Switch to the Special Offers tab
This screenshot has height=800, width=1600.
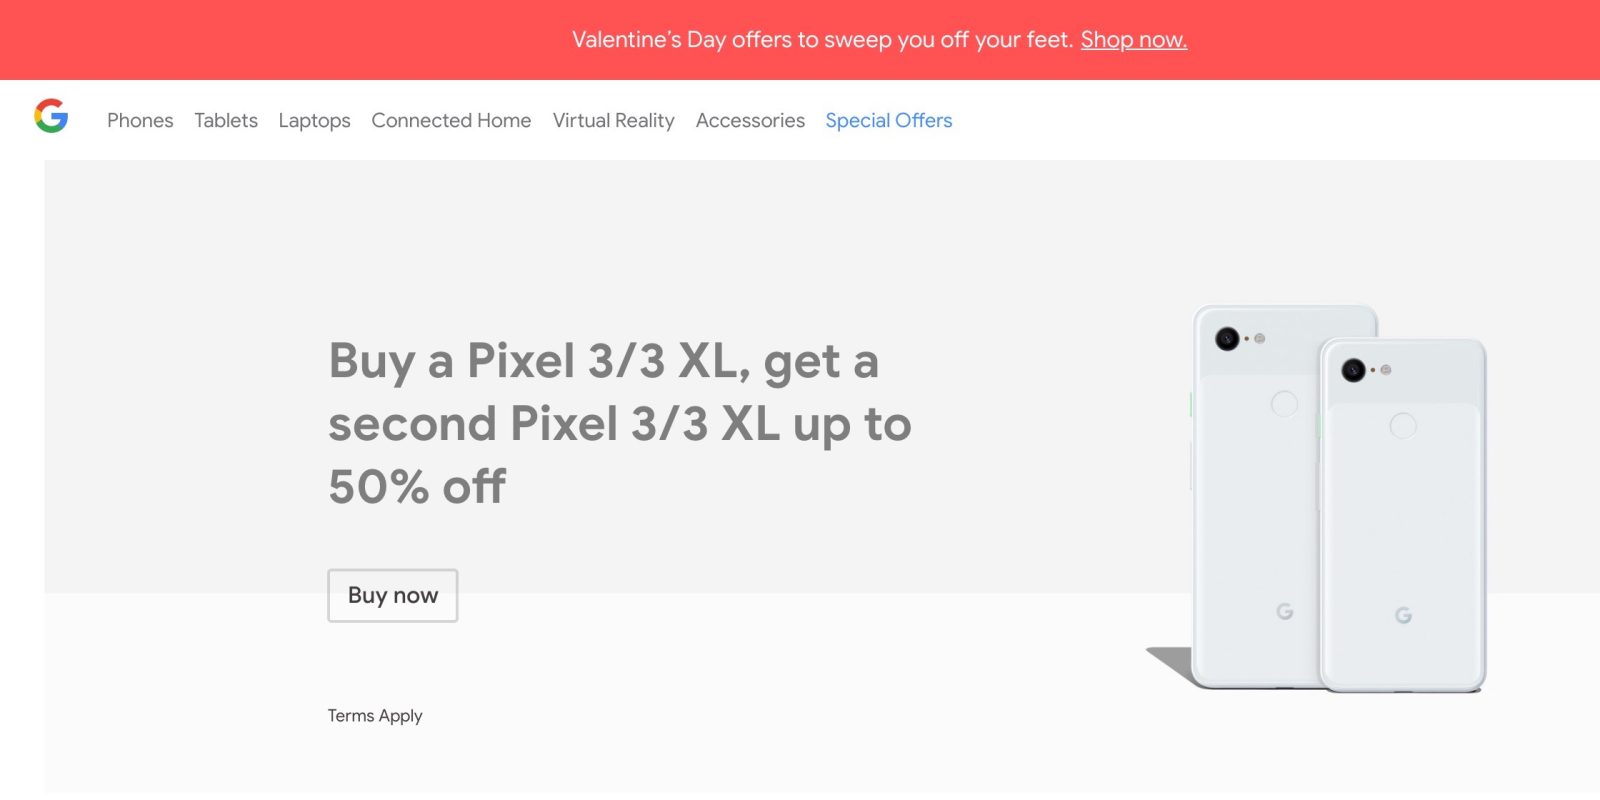coord(888,121)
